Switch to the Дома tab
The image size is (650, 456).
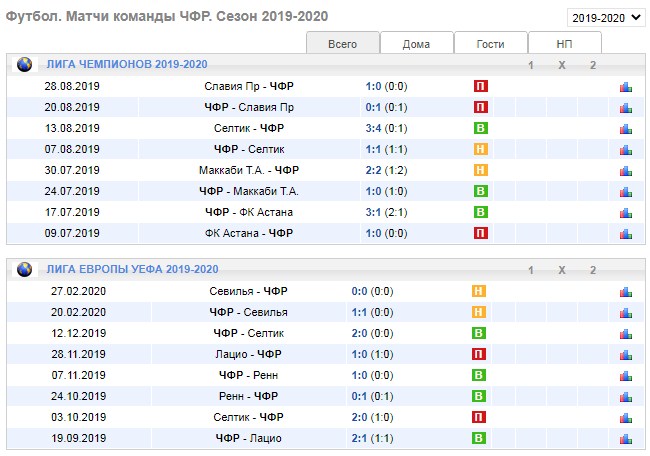[x=417, y=43]
